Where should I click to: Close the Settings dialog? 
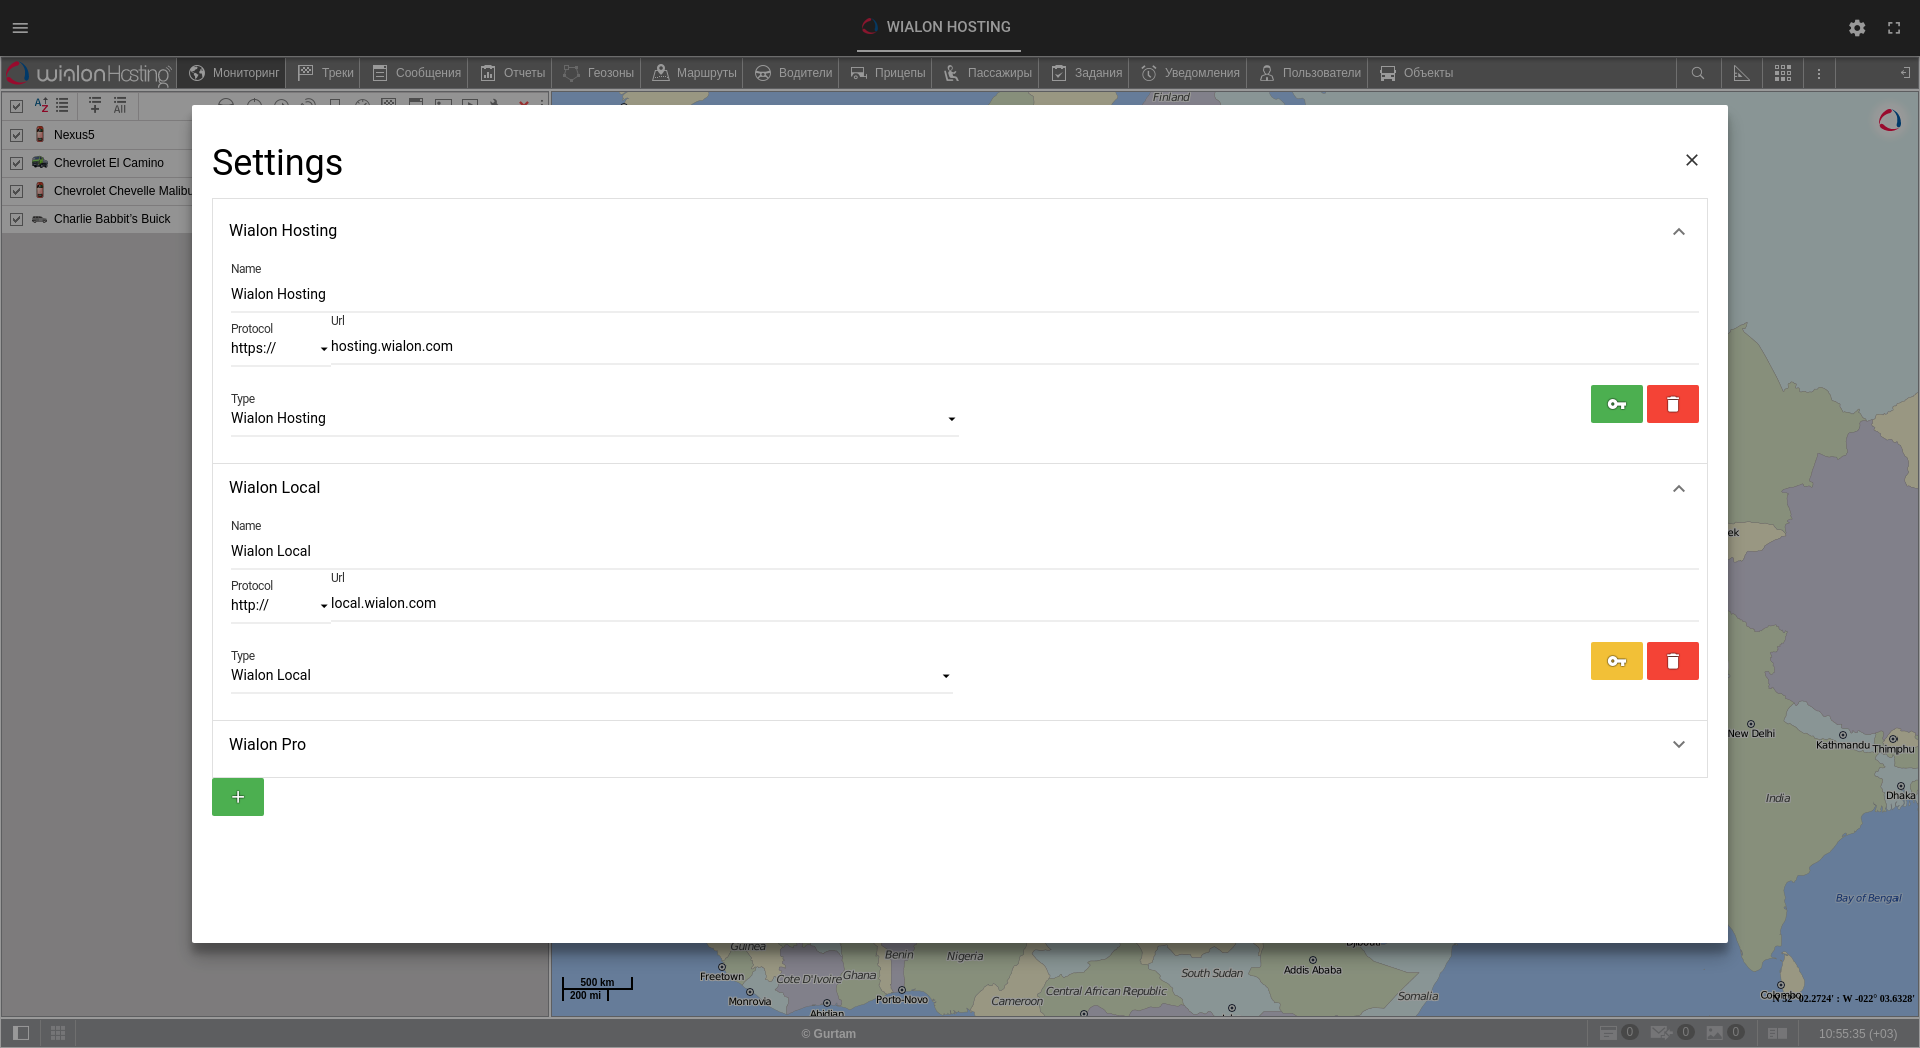(x=1691, y=160)
